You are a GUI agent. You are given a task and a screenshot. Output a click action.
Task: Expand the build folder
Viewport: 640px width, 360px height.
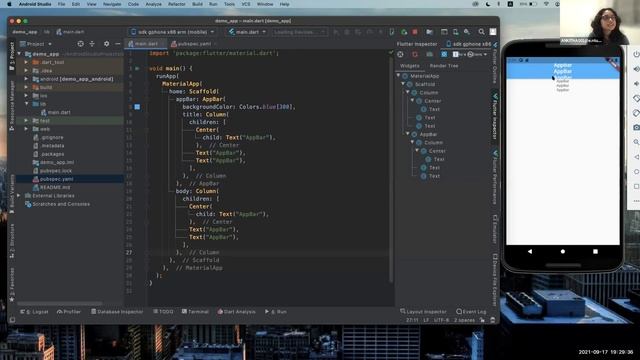[26, 87]
